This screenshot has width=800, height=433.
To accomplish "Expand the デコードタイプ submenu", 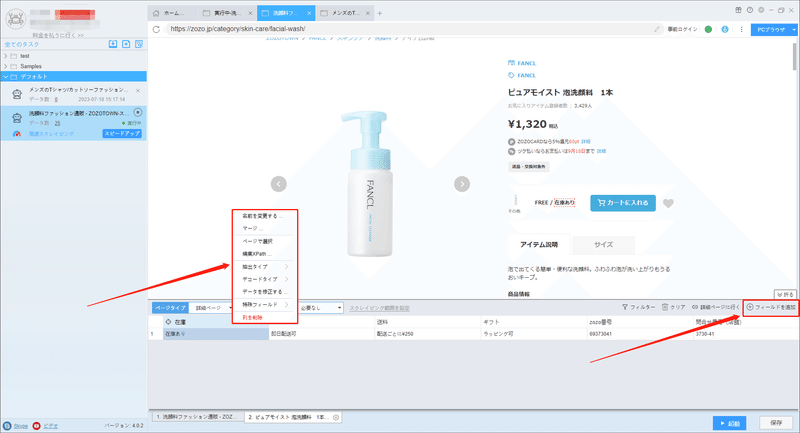I will point(263,279).
